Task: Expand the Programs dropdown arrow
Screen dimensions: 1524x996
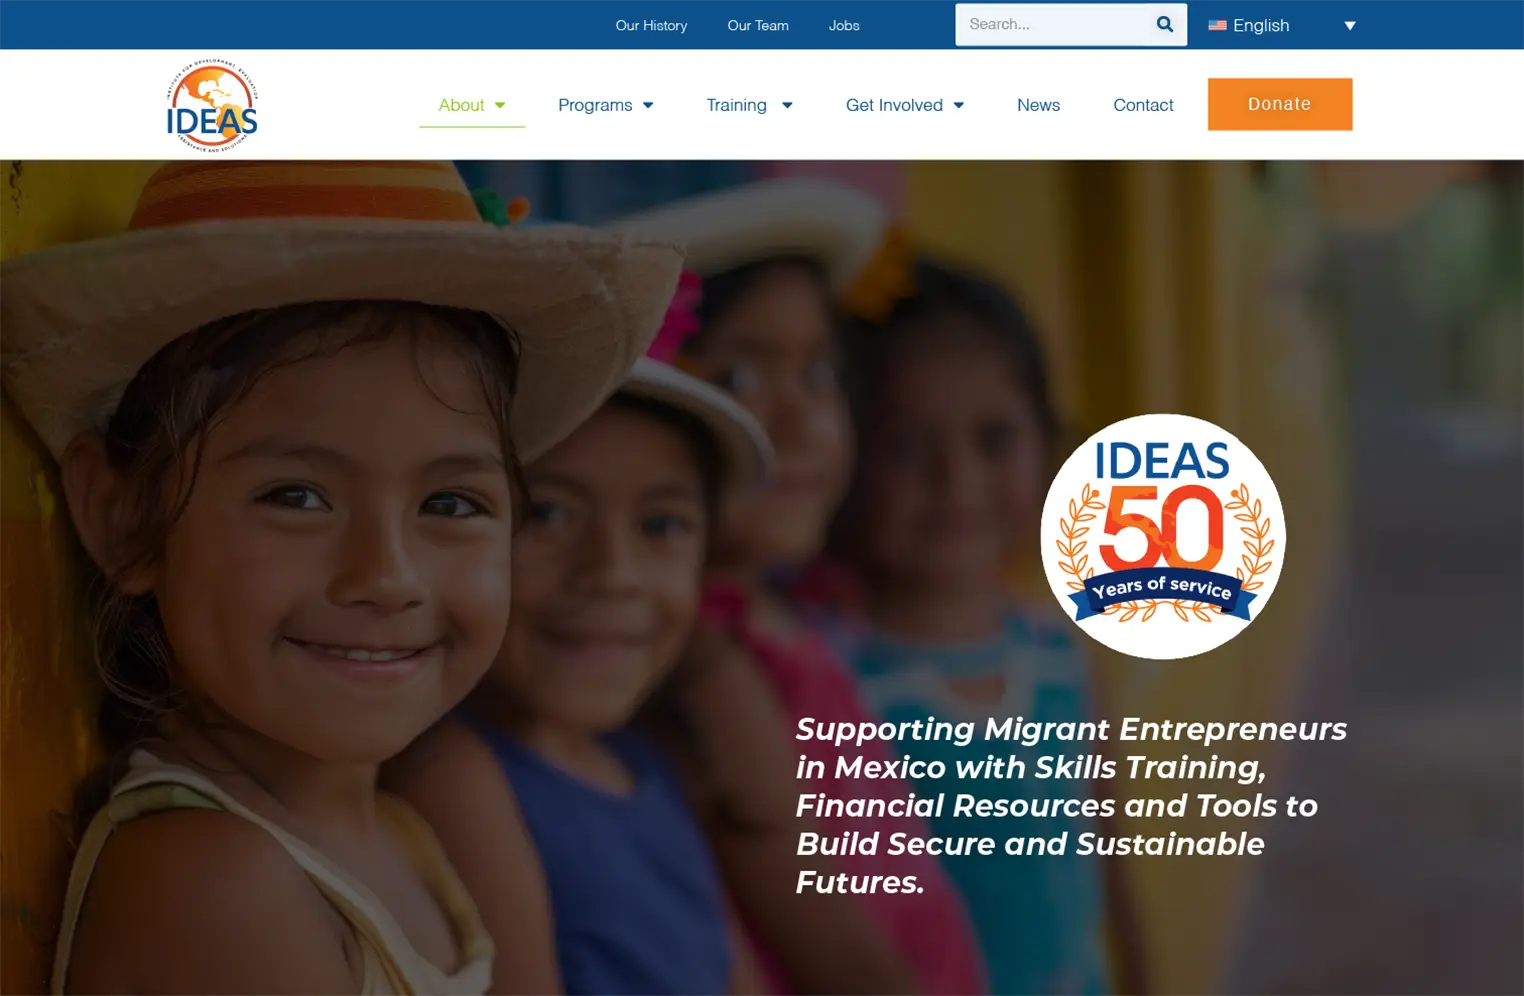Action: coord(648,105)
